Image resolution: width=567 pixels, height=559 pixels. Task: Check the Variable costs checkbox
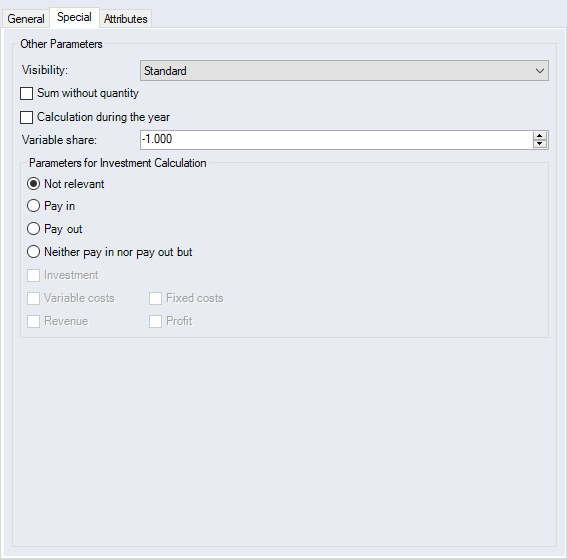[x=33, y=298]
